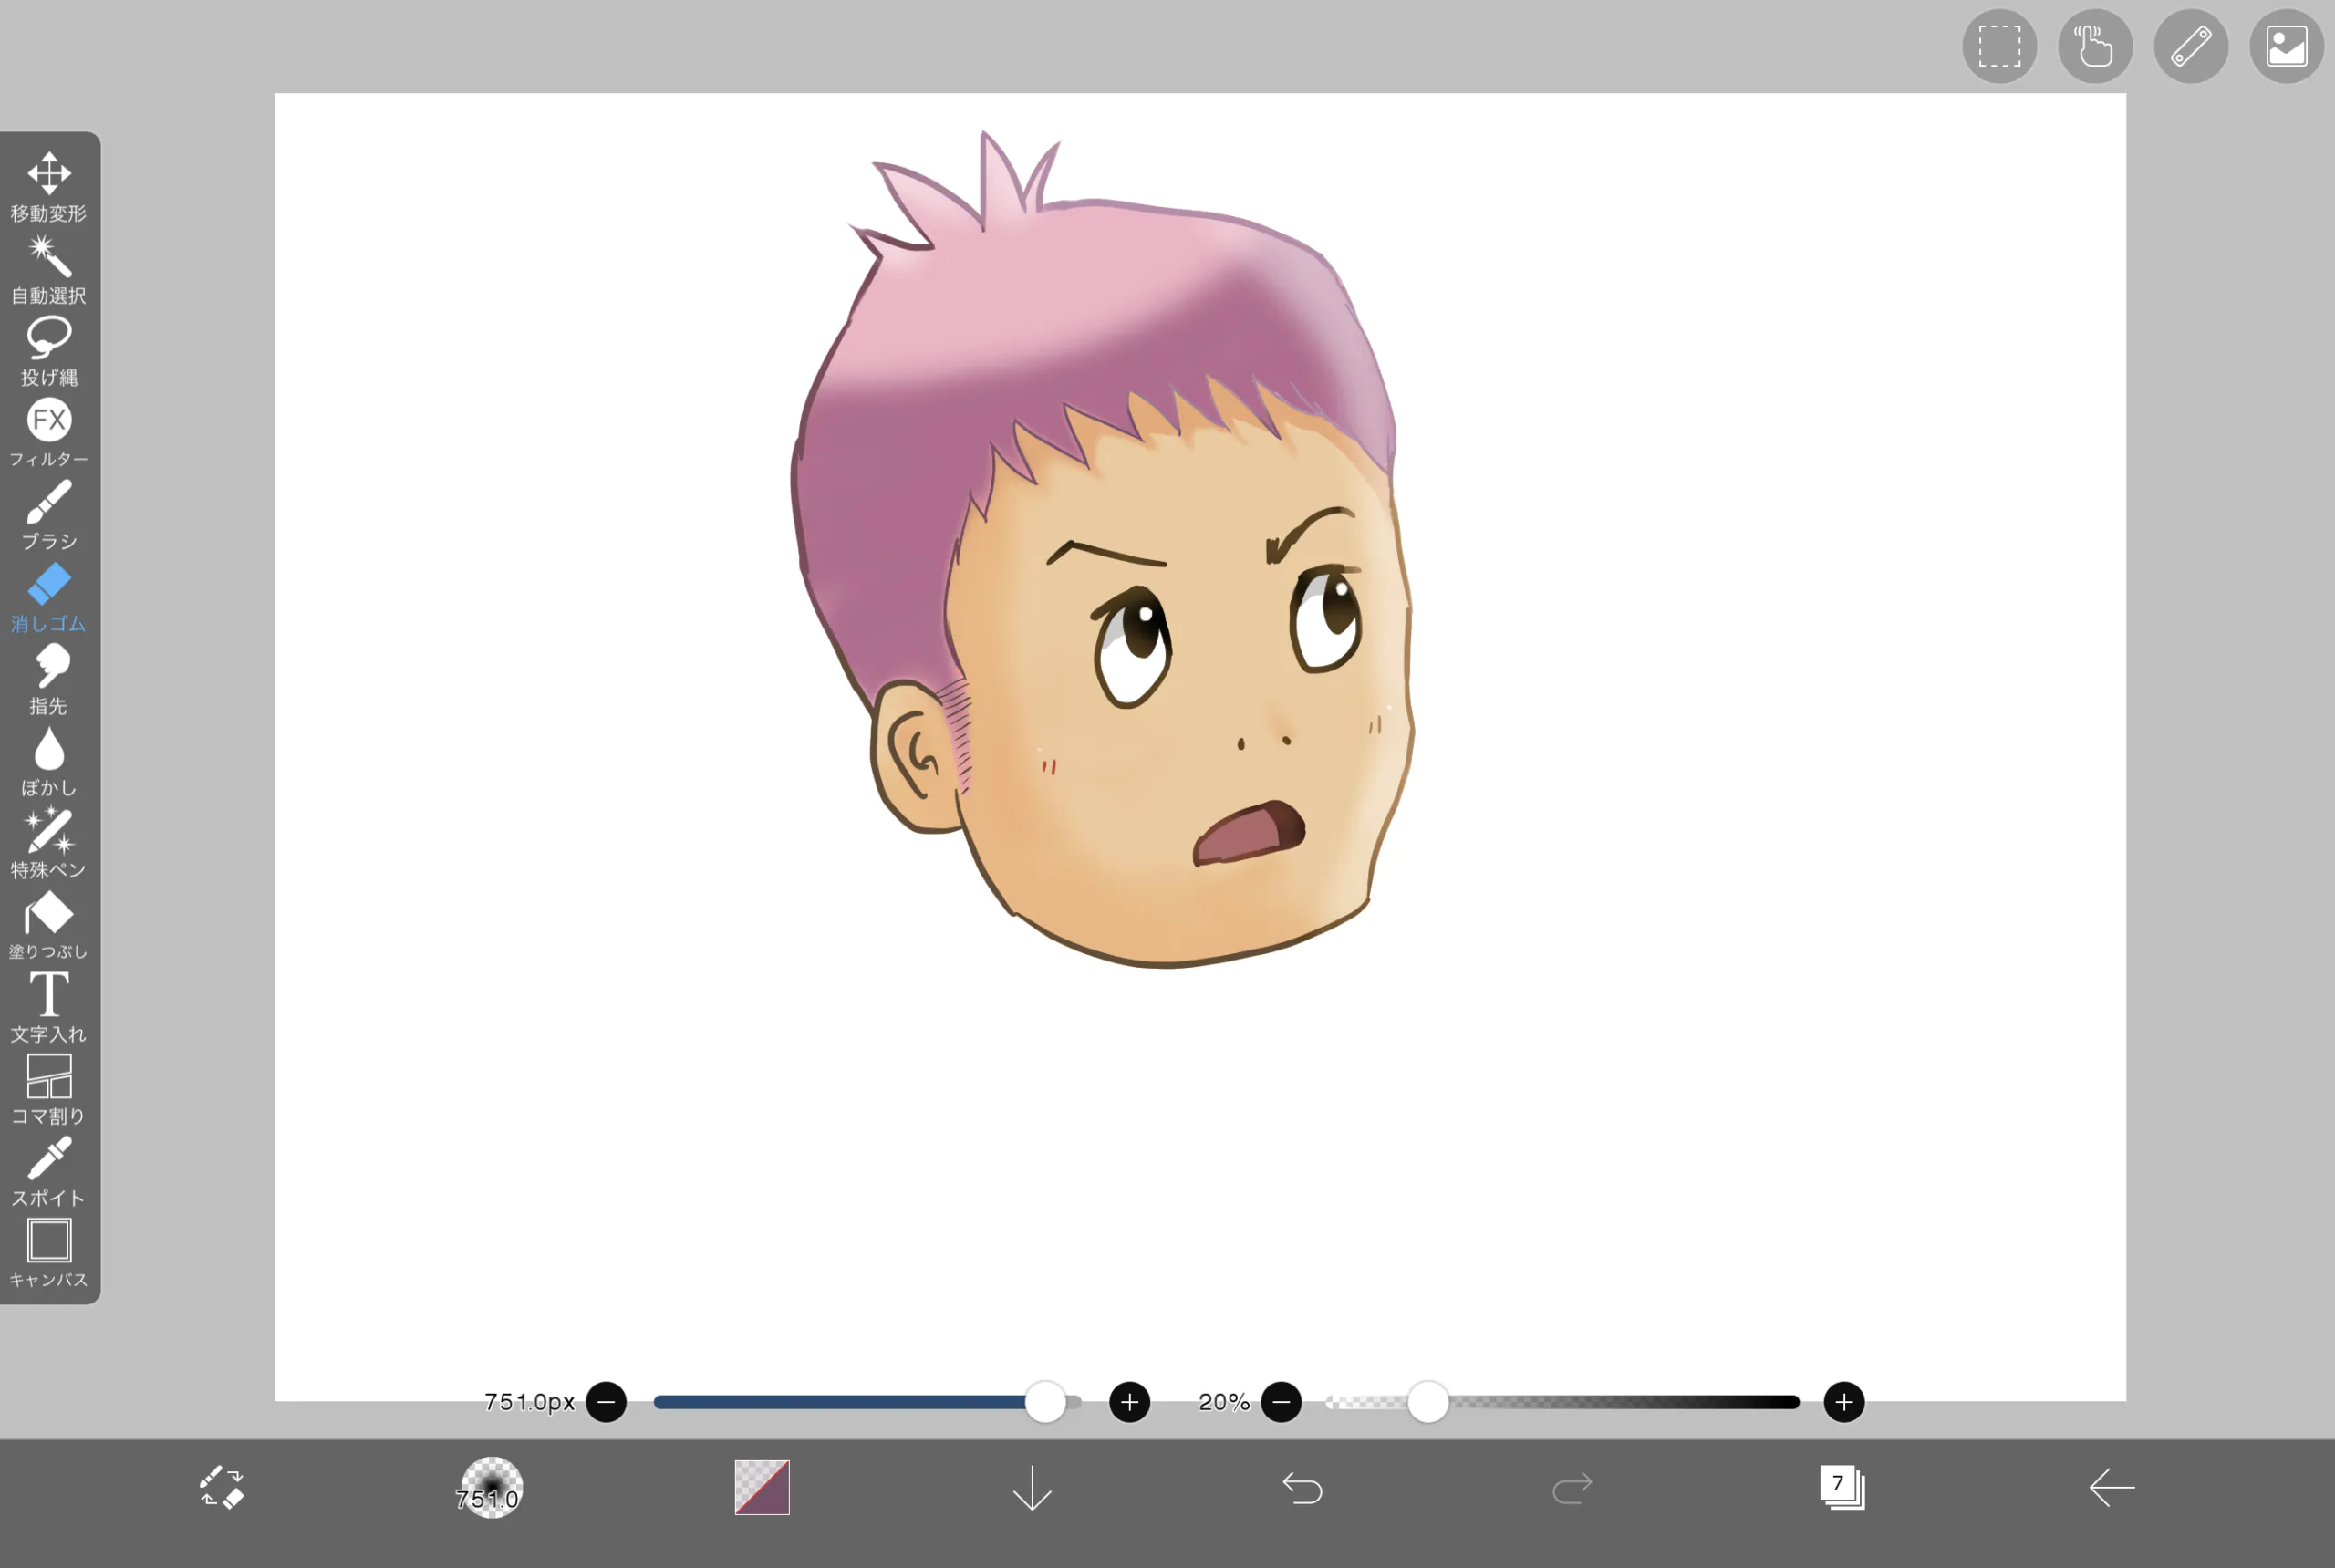The height and width of the screenshot is (1568, 2335).
Task: Select the Brush (ブラシ) tool
Action: click(48, 514)
